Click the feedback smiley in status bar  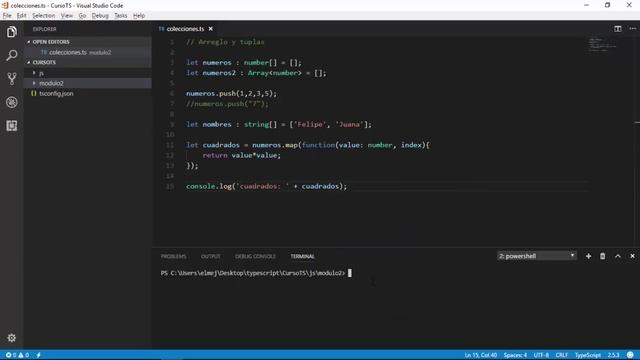click(x=630, y=355)
